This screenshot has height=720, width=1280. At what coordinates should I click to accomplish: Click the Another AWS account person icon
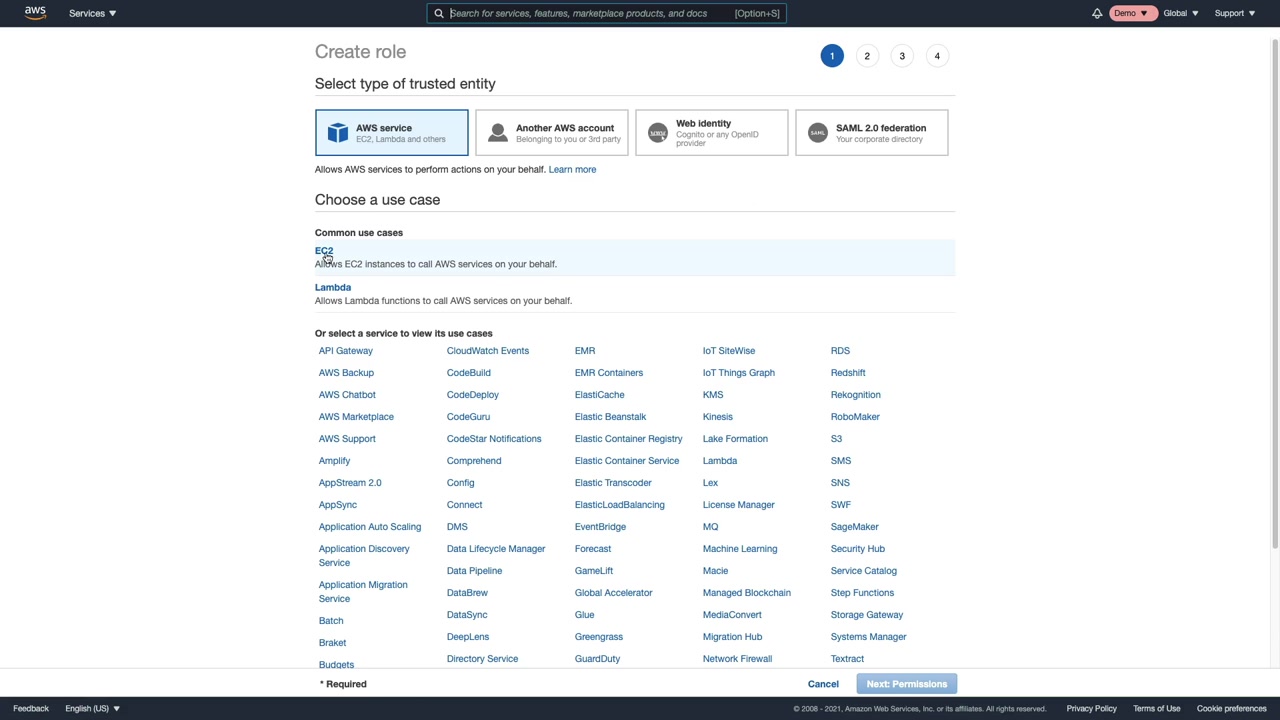498,133
